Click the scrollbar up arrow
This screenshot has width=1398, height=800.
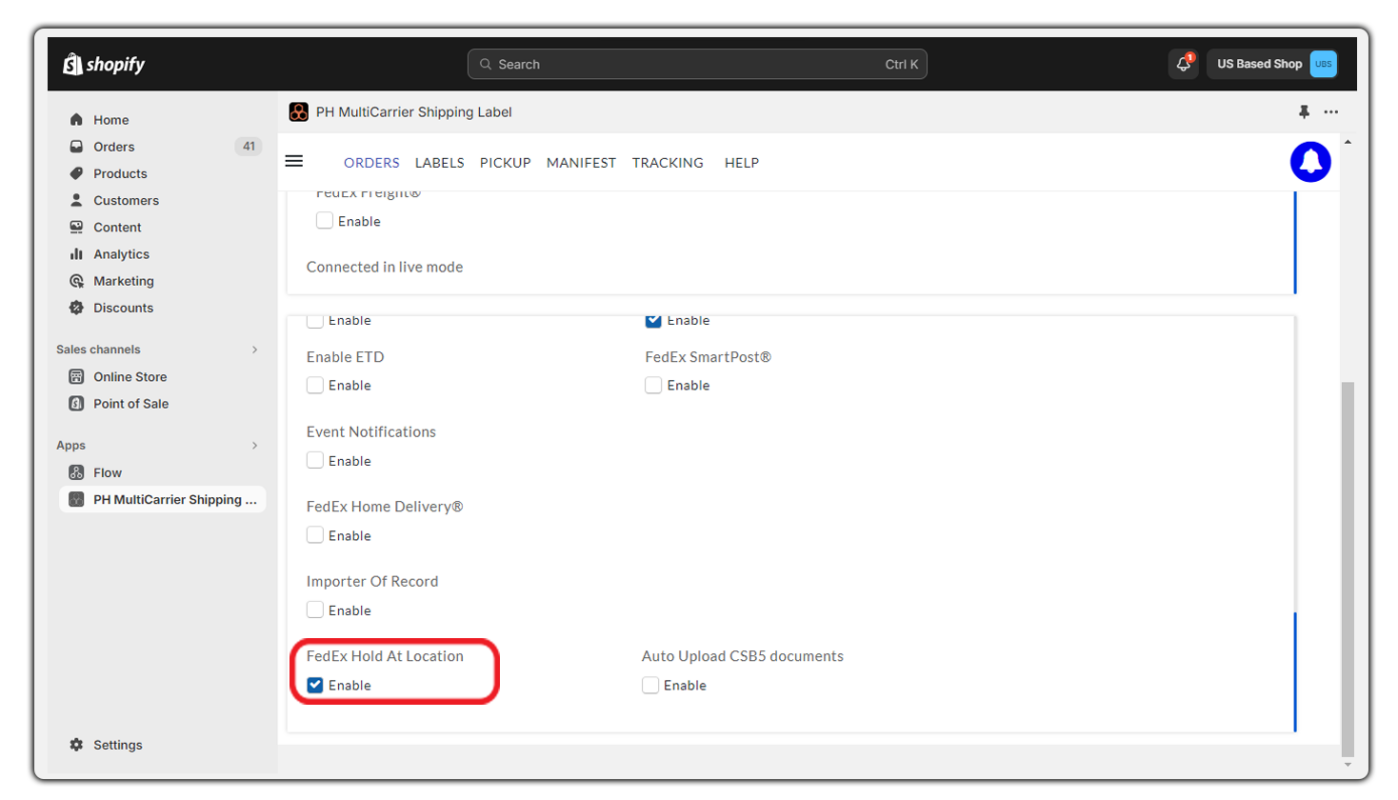pos(1347,143)
